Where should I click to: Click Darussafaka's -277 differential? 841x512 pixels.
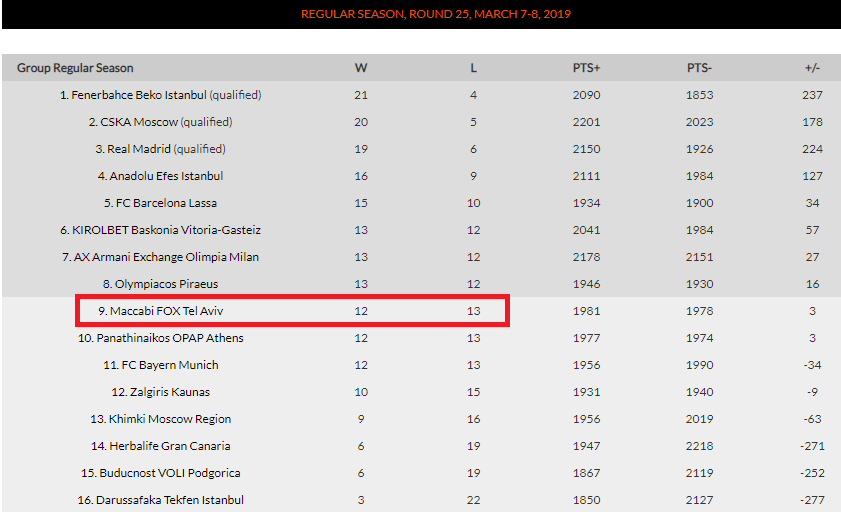813,500
